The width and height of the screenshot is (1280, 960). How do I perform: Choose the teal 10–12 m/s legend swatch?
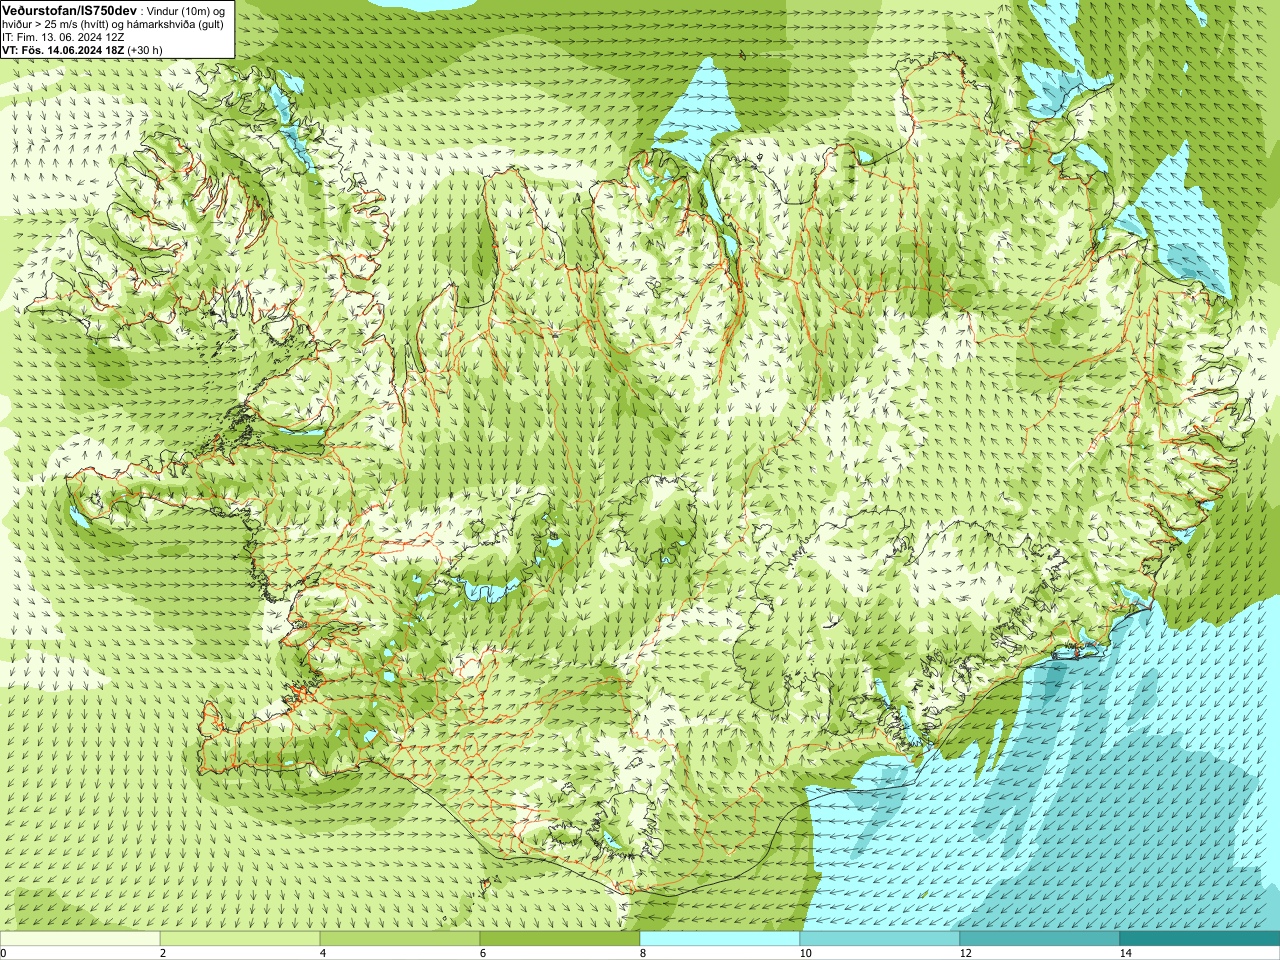pos(880,939)
